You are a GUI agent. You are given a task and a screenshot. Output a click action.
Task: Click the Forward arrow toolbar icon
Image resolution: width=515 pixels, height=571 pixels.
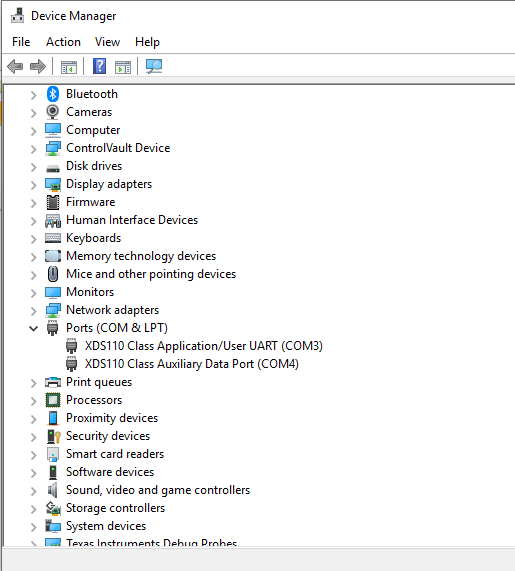[38, 66]
